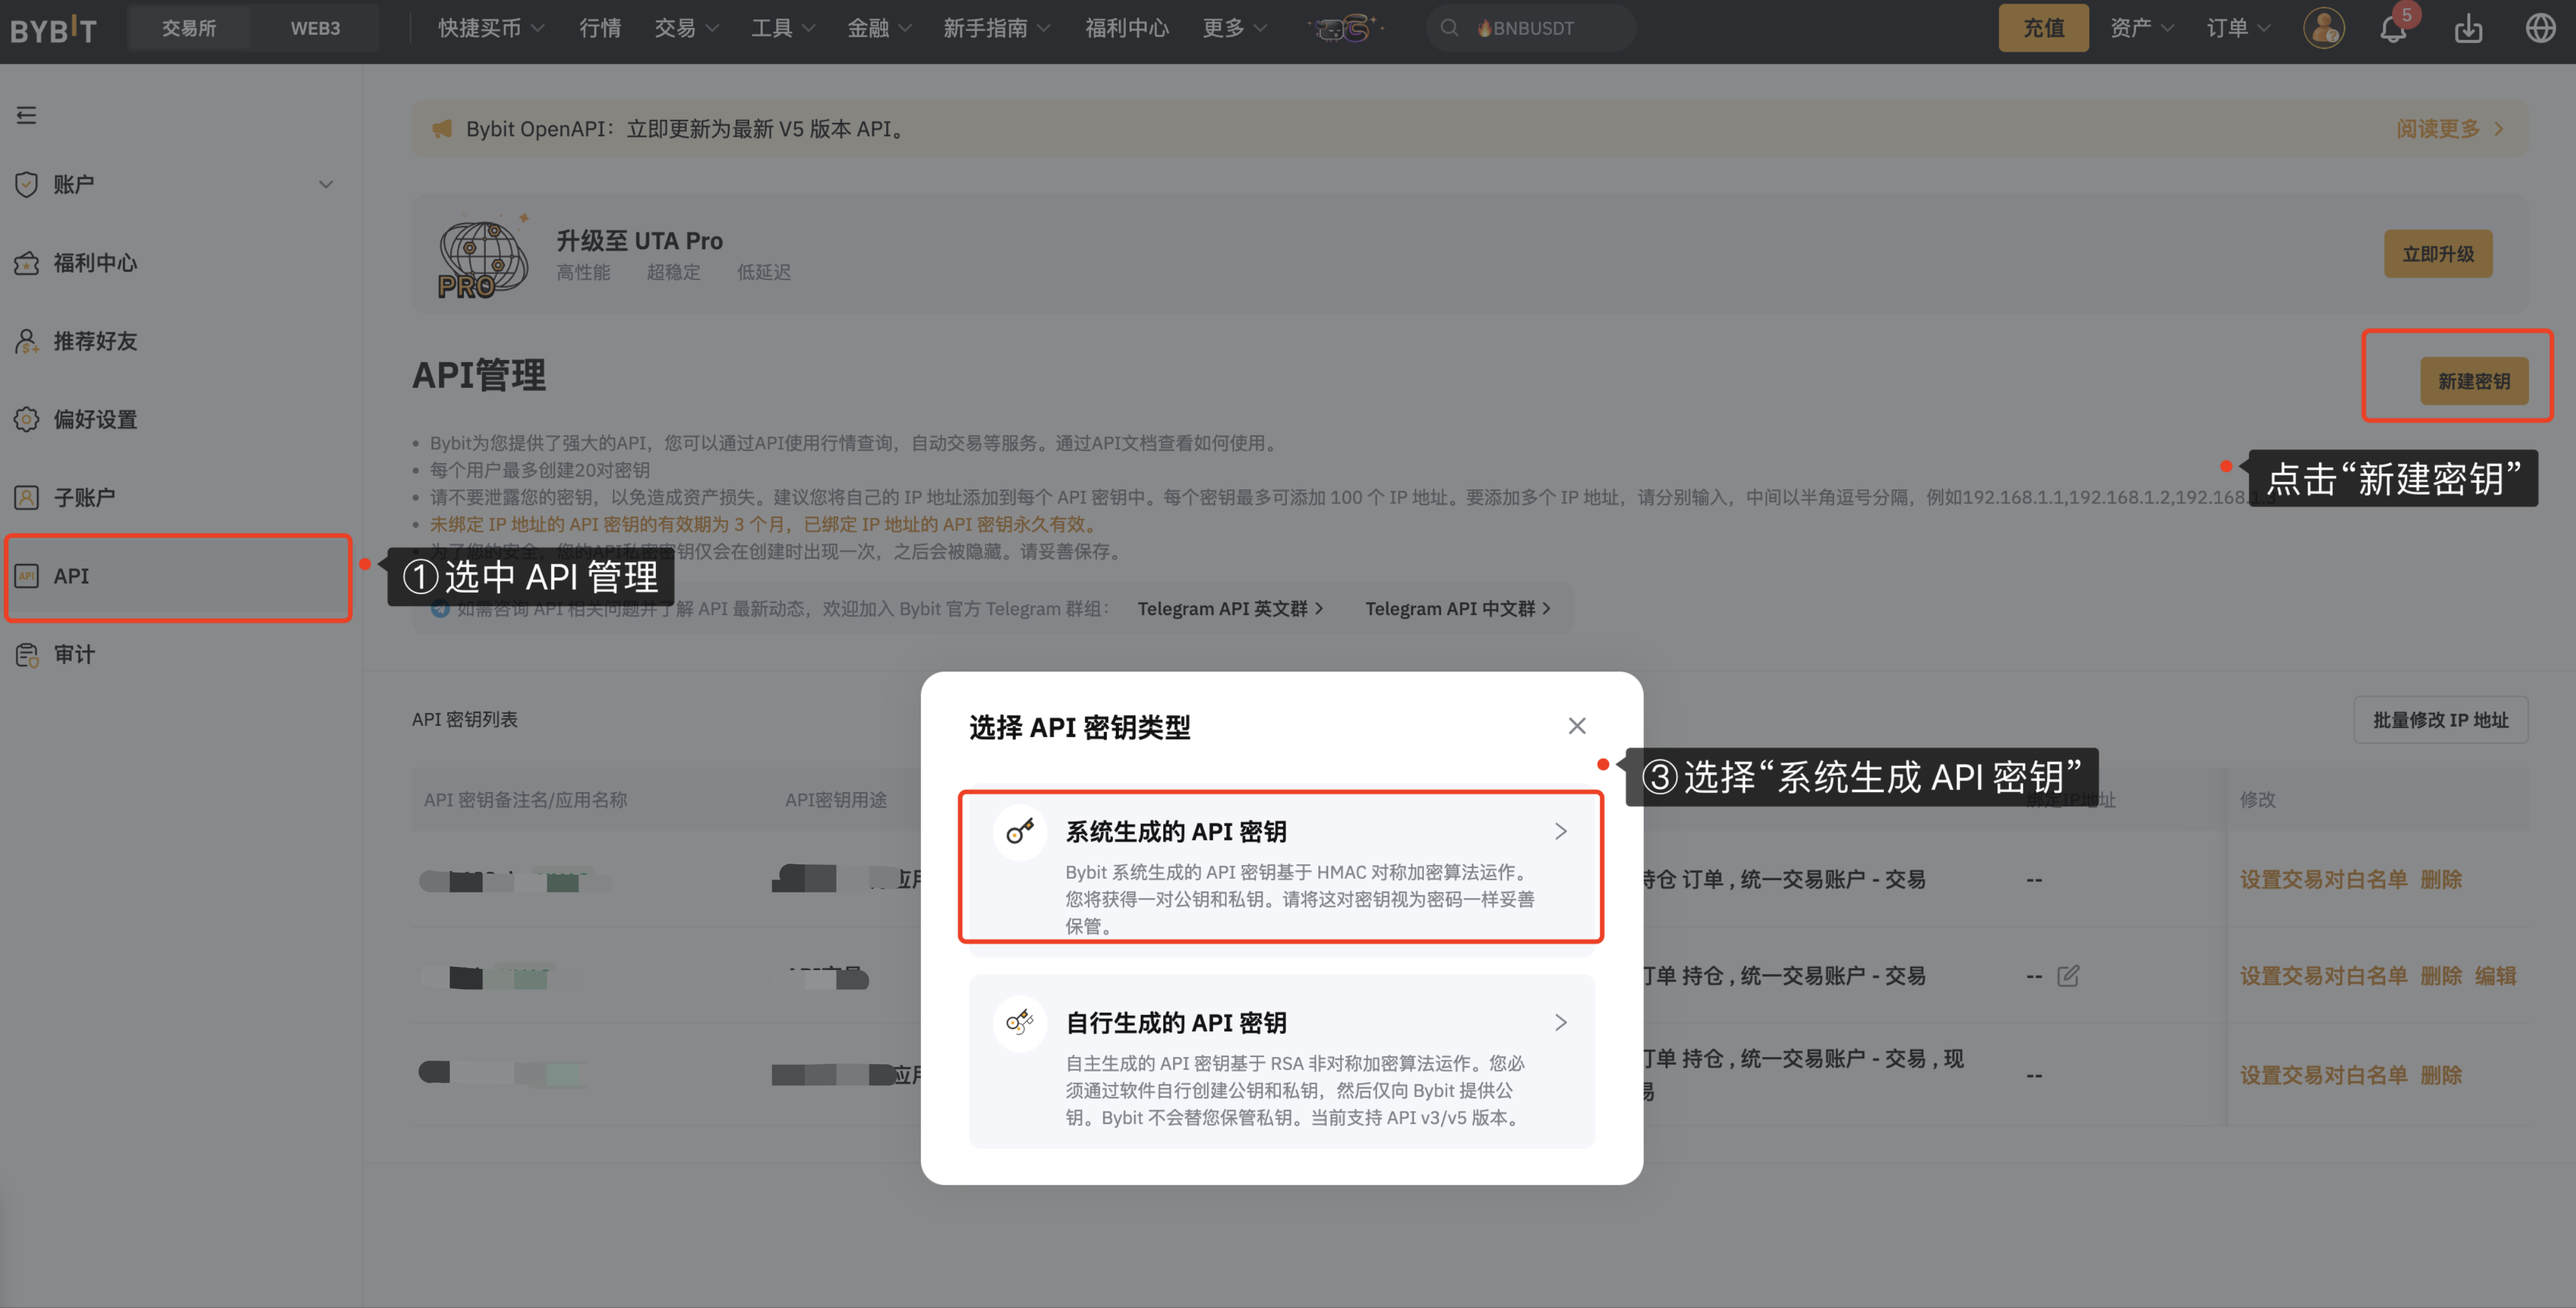Image resolution: width=2576 pixels, height=1308 pixels.
Task: Click the app download icon
Action: tap(2468, 28)
